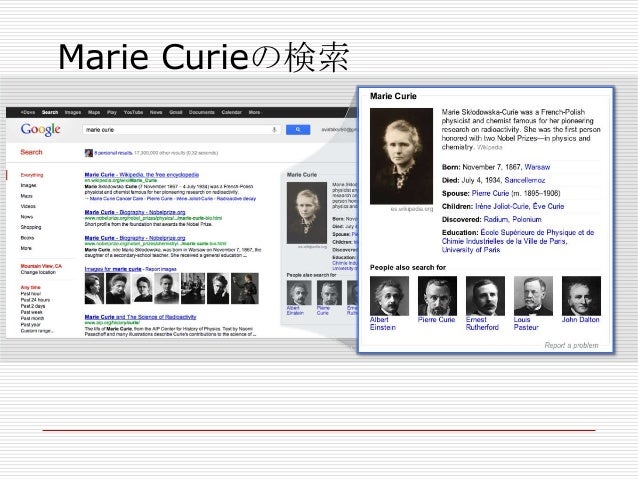Open Marie Curie Wikipedia search result

[142, 175]
